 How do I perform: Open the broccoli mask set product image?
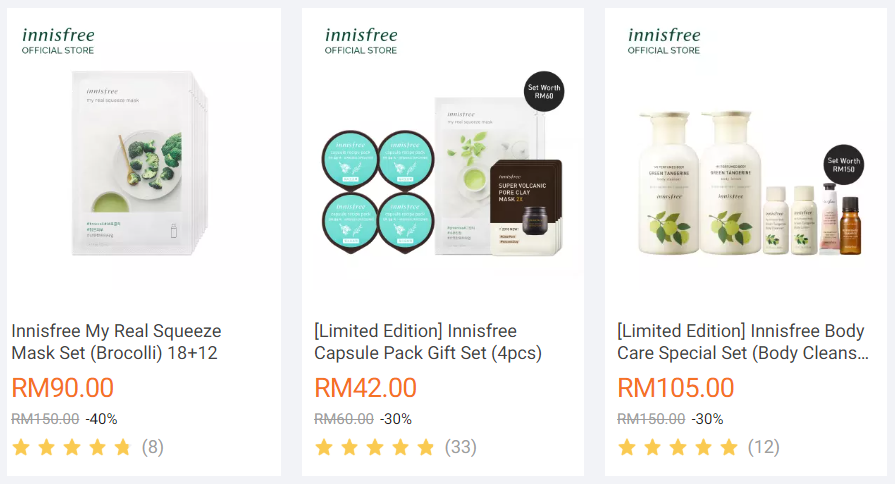[140, 163]
